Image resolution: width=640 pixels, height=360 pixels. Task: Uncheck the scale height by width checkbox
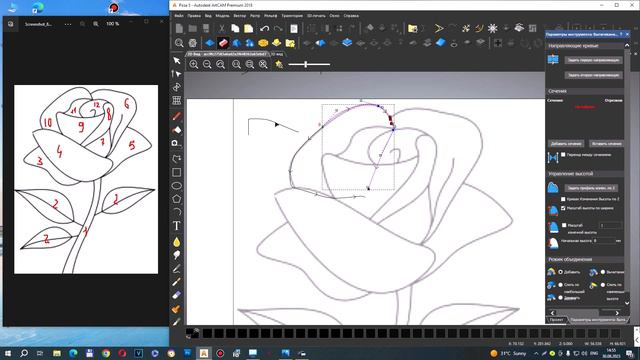click(x=563, y=208)
